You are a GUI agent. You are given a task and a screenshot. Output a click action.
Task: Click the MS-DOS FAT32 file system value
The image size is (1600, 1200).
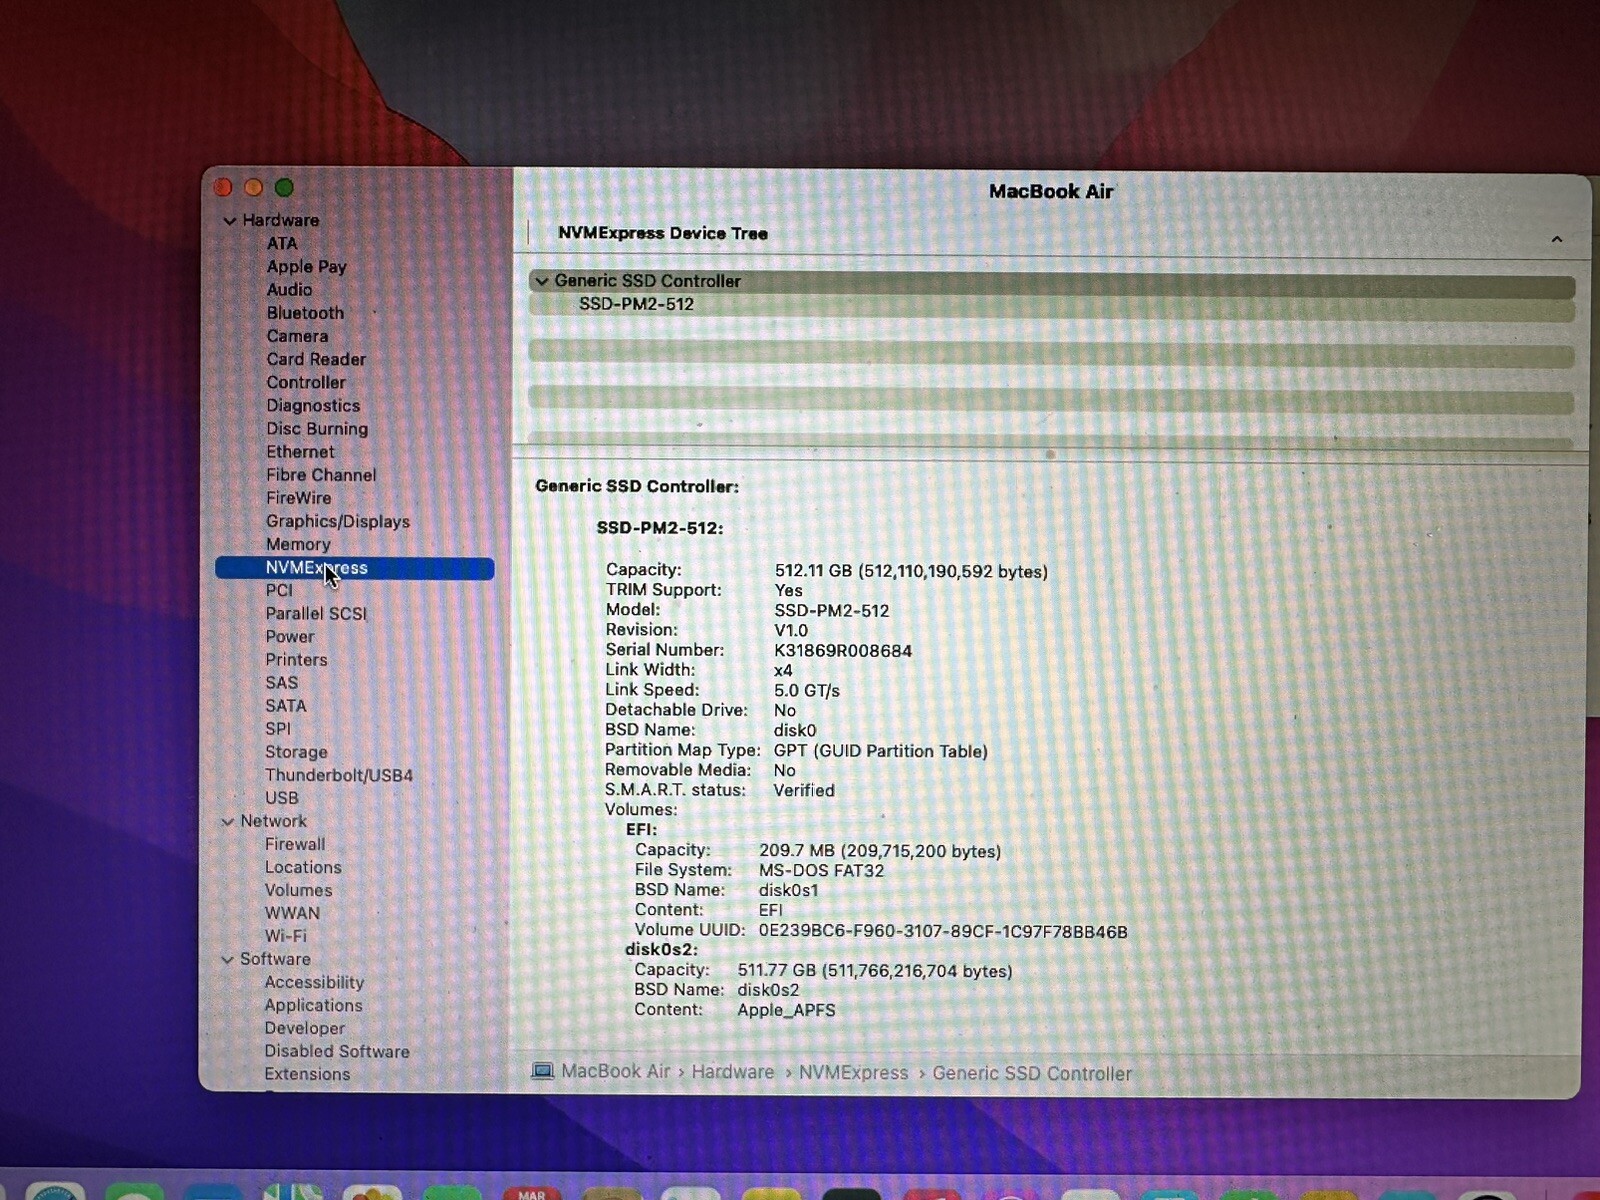[821, 871]
